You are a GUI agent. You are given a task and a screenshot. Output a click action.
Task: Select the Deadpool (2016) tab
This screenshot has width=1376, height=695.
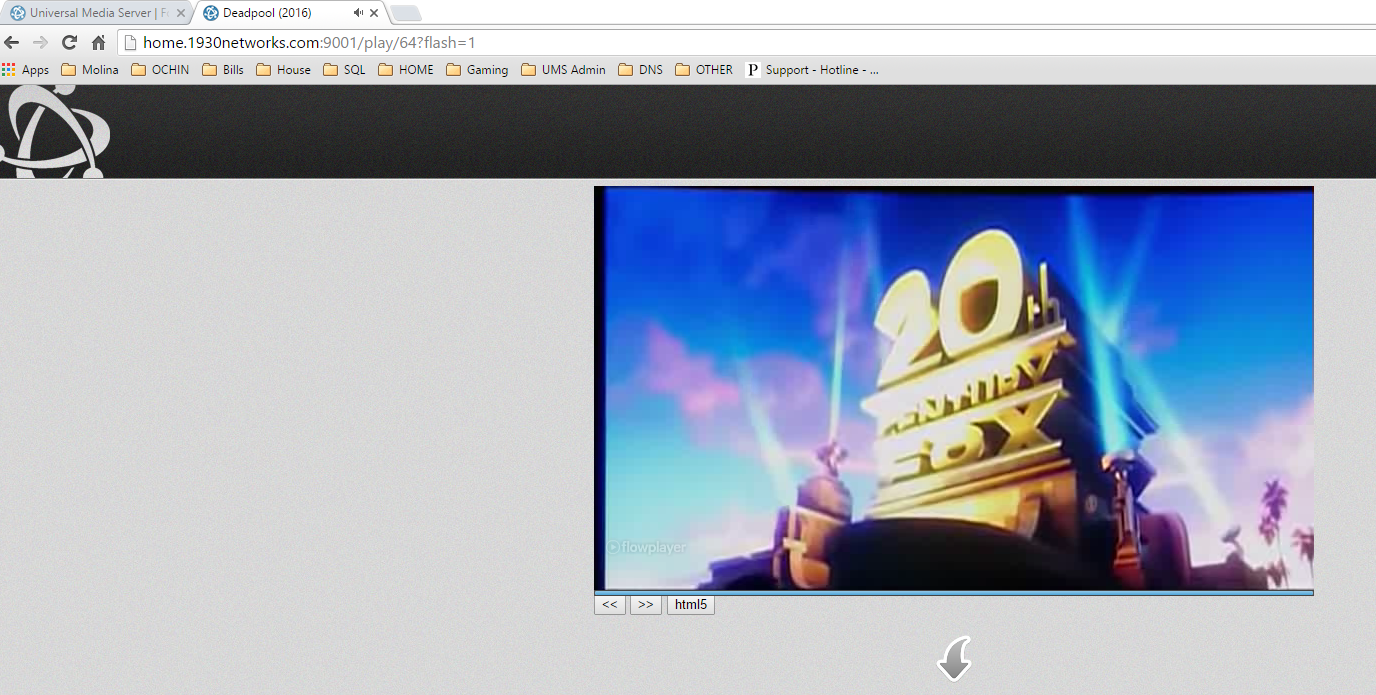tap(287, 13)
